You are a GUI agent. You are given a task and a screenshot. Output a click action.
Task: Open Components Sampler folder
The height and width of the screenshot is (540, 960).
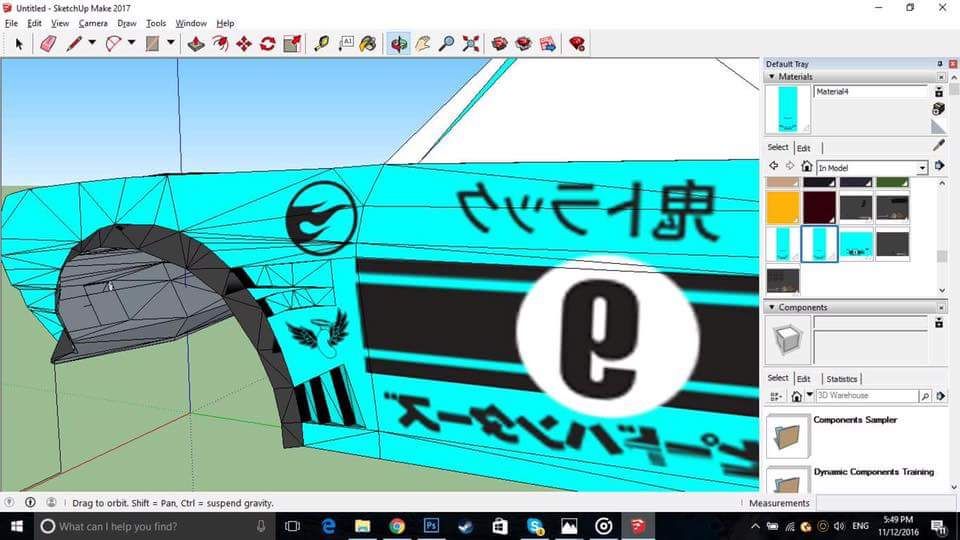point(788,436)
